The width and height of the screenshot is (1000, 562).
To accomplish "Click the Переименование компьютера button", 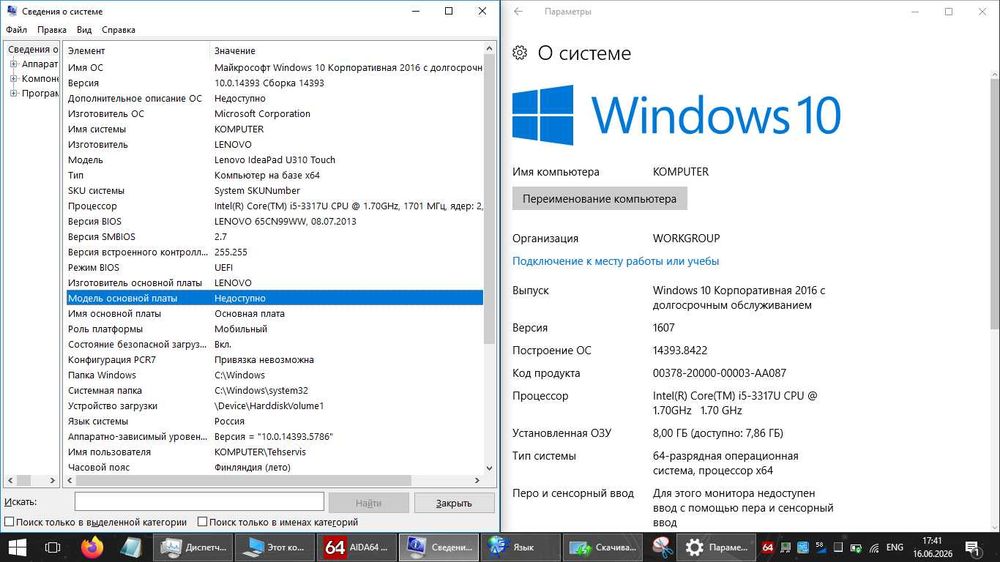I will click(x=599, y=198).
